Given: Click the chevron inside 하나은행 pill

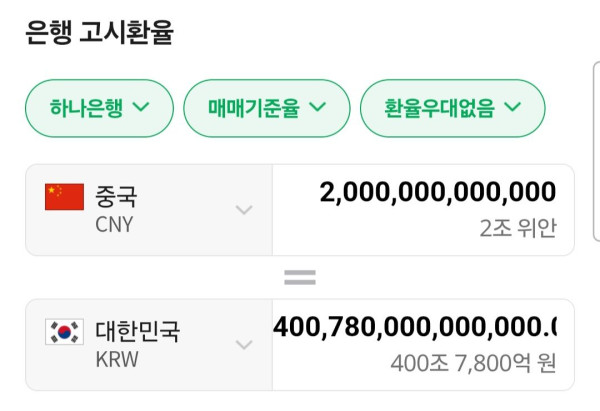Looking at the screenshot, I should click(141, 106).
